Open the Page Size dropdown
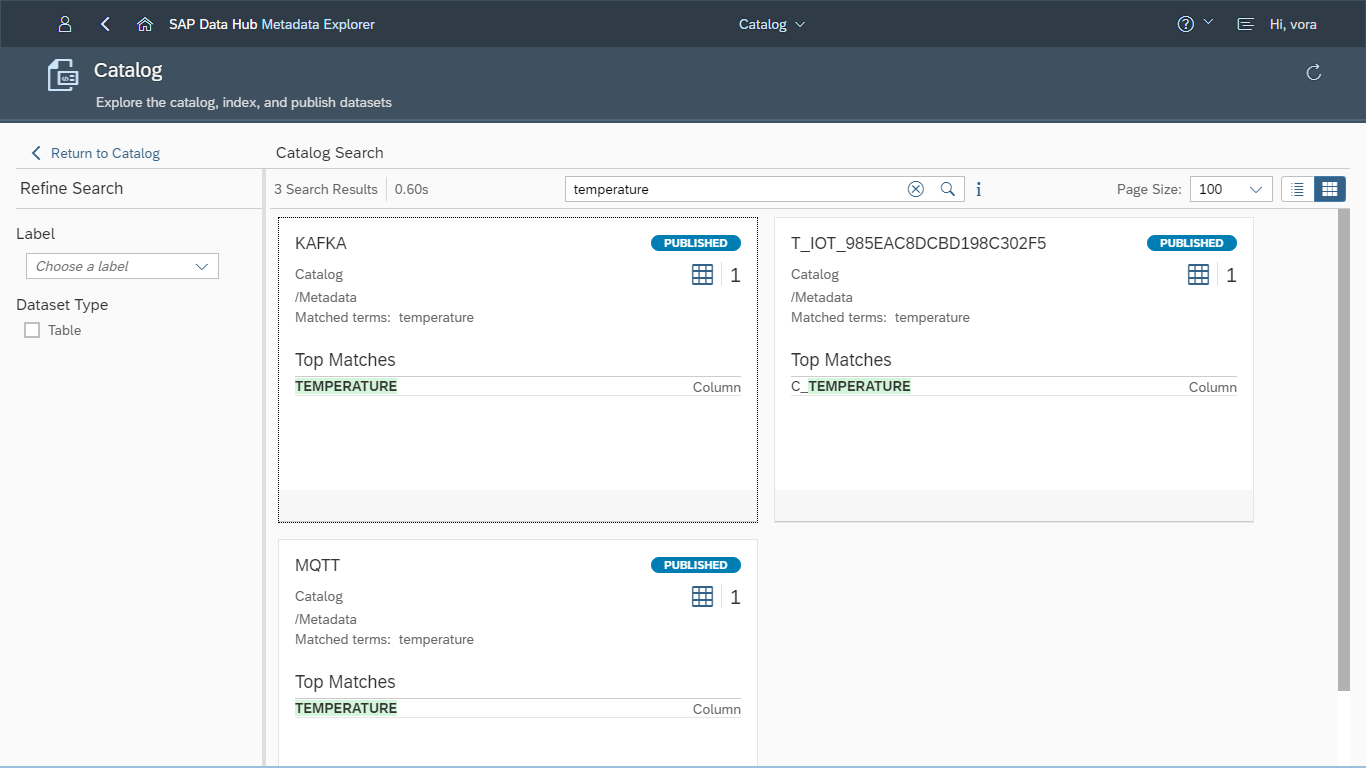Viewport: 1366px width, 768px height. pyautogui.click(x=1230, y=188)
